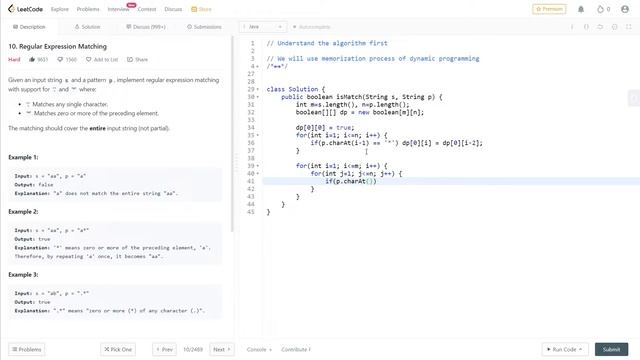
Task: Click the thumbs-down dislike icon
Action: [60, 60]
